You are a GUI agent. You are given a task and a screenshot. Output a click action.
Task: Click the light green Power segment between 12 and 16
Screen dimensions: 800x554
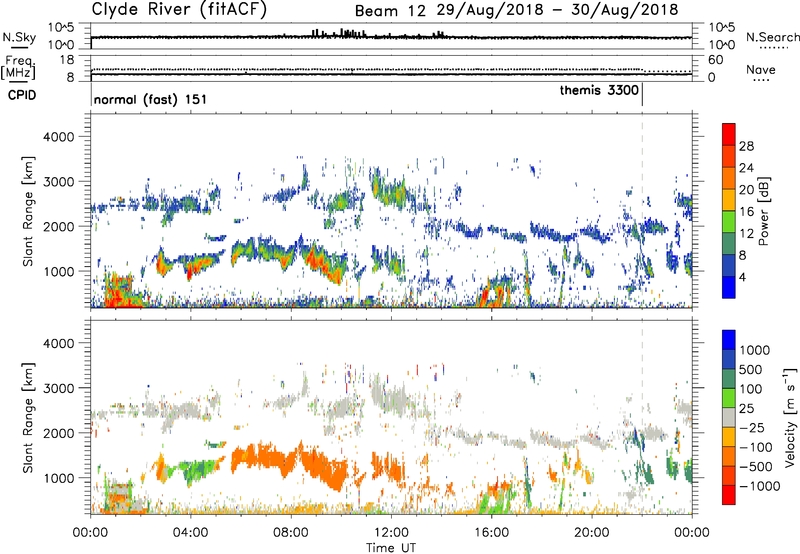pos(729,222)
